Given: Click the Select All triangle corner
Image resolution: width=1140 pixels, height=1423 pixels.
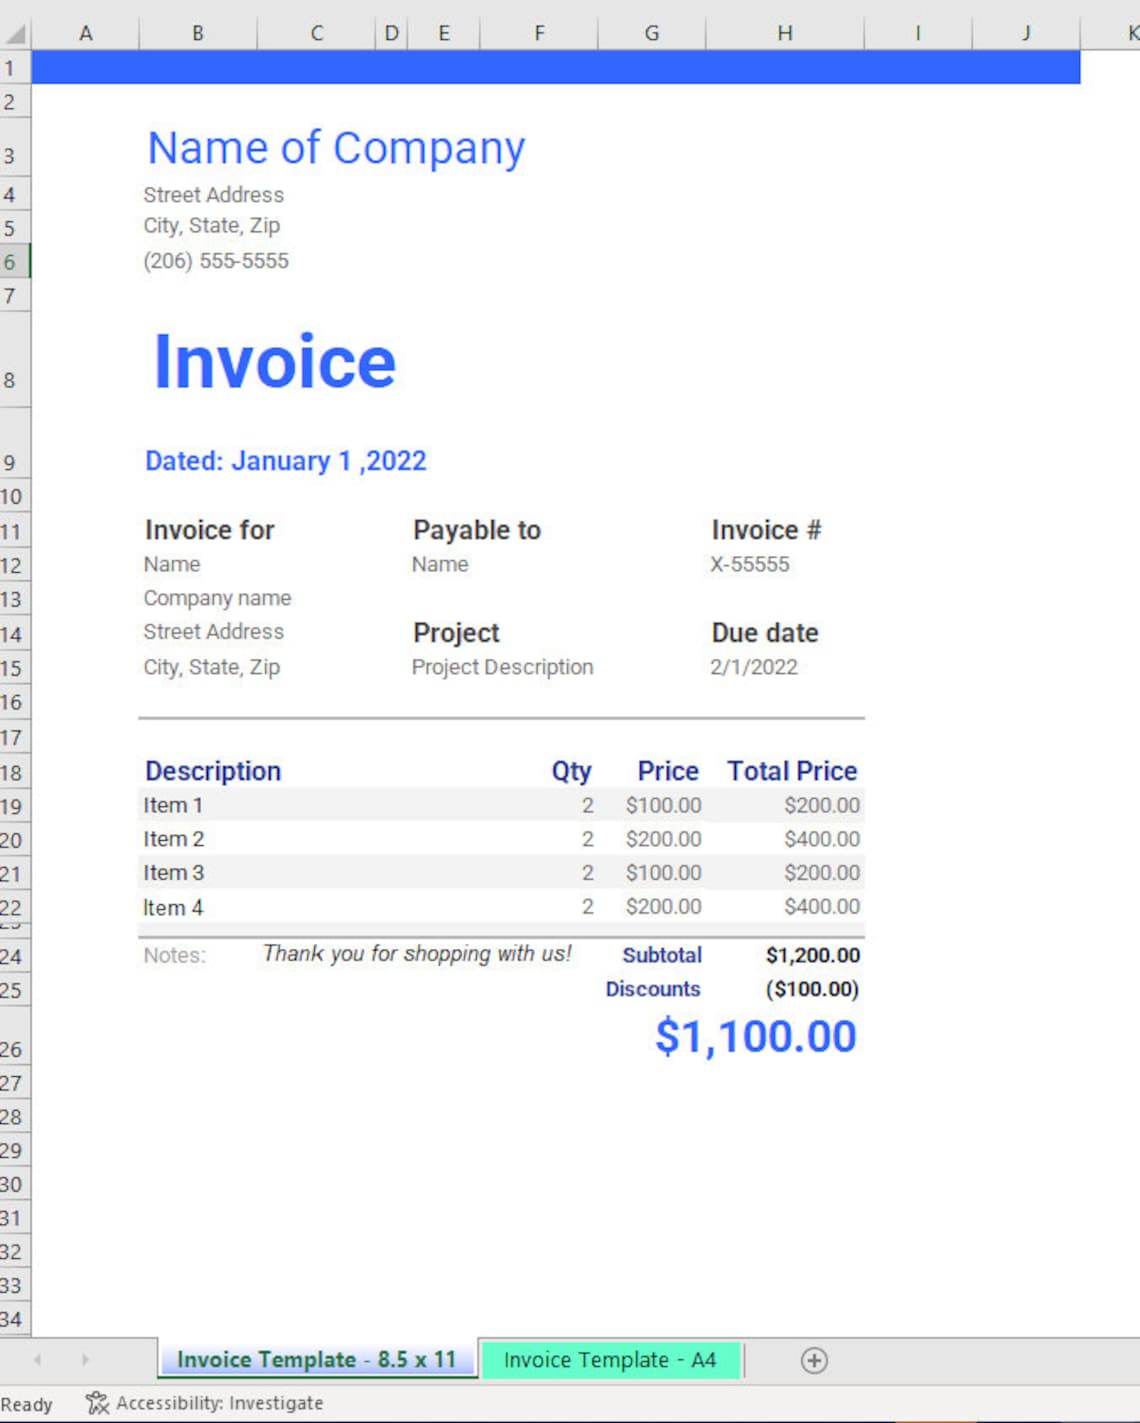Looking at the screenshot, I should point(14,33).
